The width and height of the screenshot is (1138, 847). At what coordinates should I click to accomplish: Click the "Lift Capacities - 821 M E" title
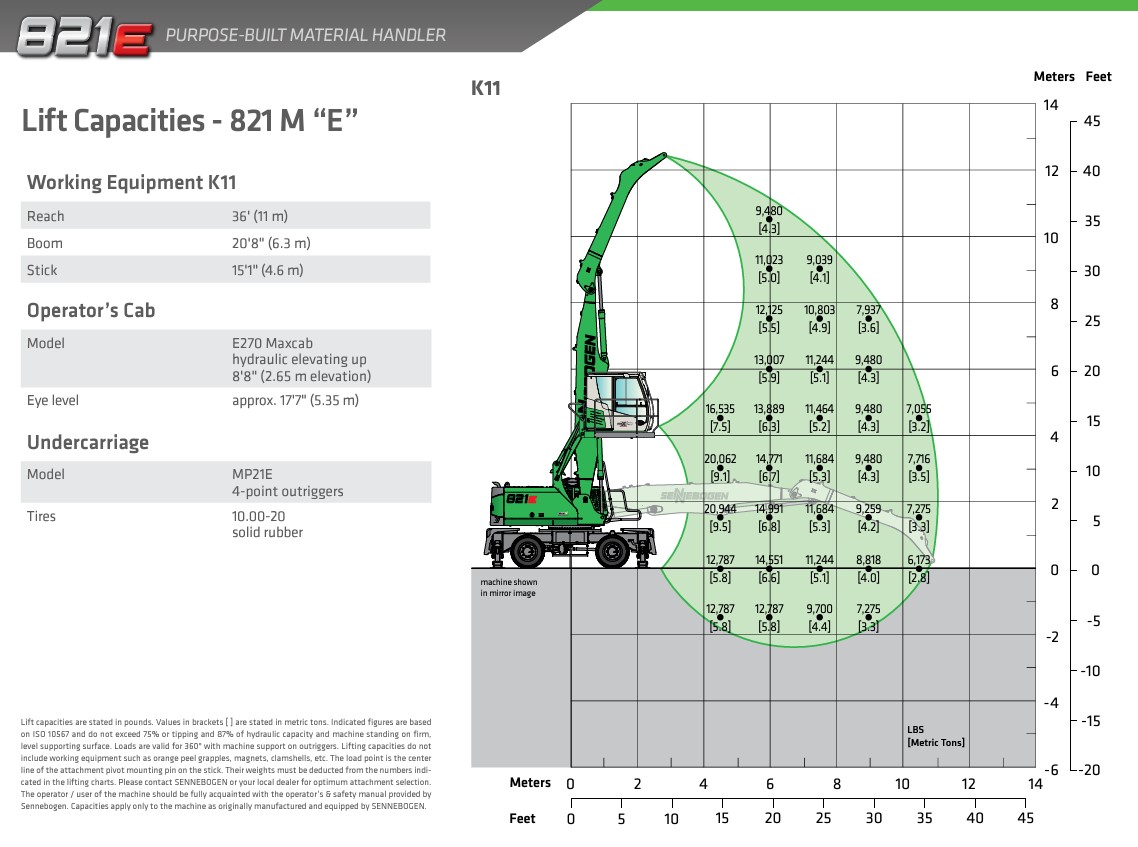(x=190, y=120)
